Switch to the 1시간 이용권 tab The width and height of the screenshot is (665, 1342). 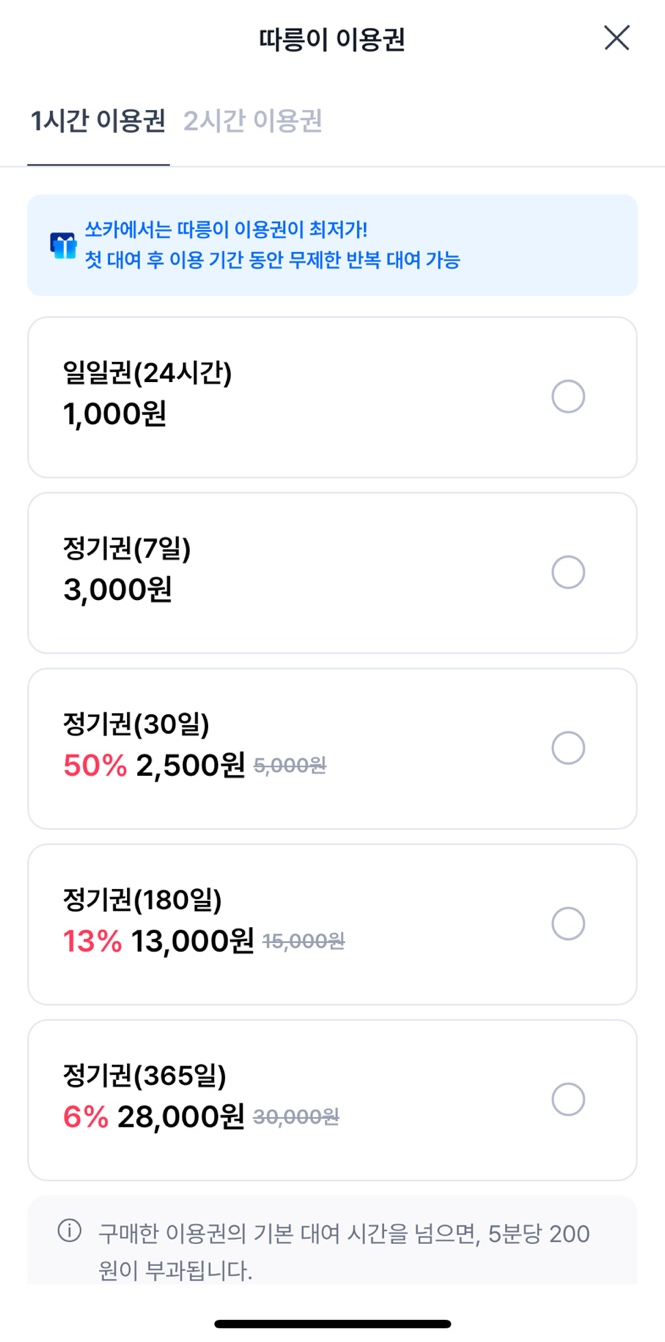98,121
